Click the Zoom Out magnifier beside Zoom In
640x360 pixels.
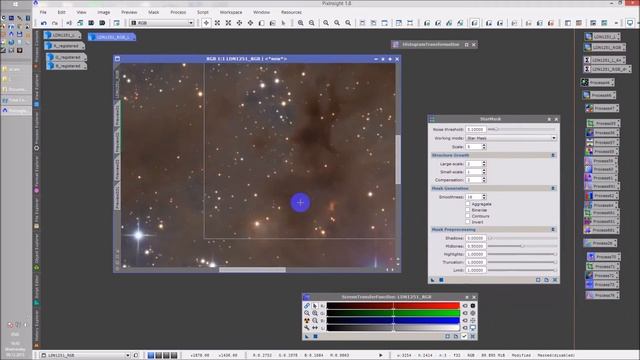[x=312, y=23]
